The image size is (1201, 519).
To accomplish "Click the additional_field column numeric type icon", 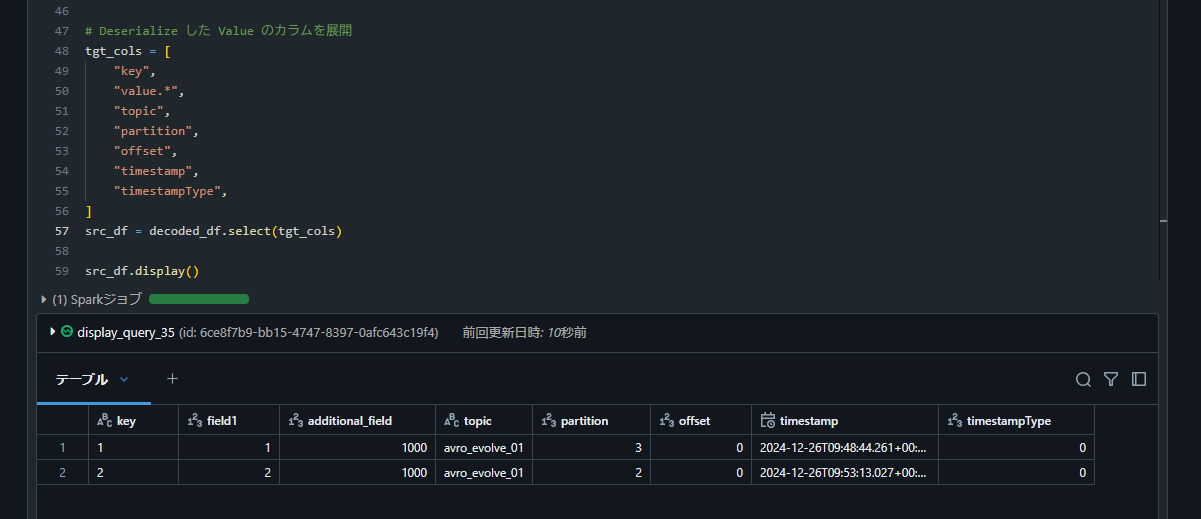I will click(x=296, y=421).
